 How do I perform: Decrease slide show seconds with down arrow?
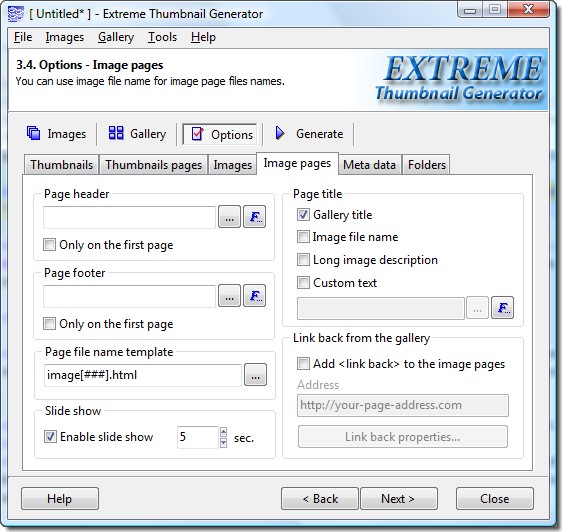tap(223, 443)
